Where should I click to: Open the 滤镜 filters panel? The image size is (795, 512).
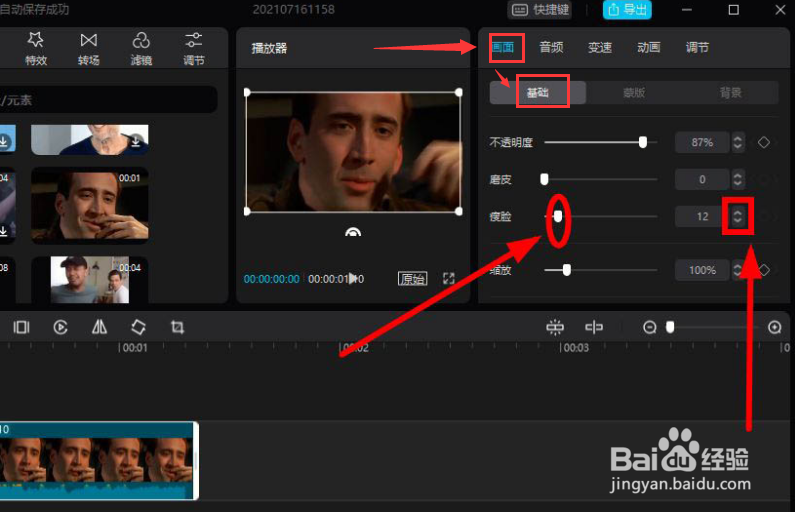pyautogui.click(x=141, y=49)
